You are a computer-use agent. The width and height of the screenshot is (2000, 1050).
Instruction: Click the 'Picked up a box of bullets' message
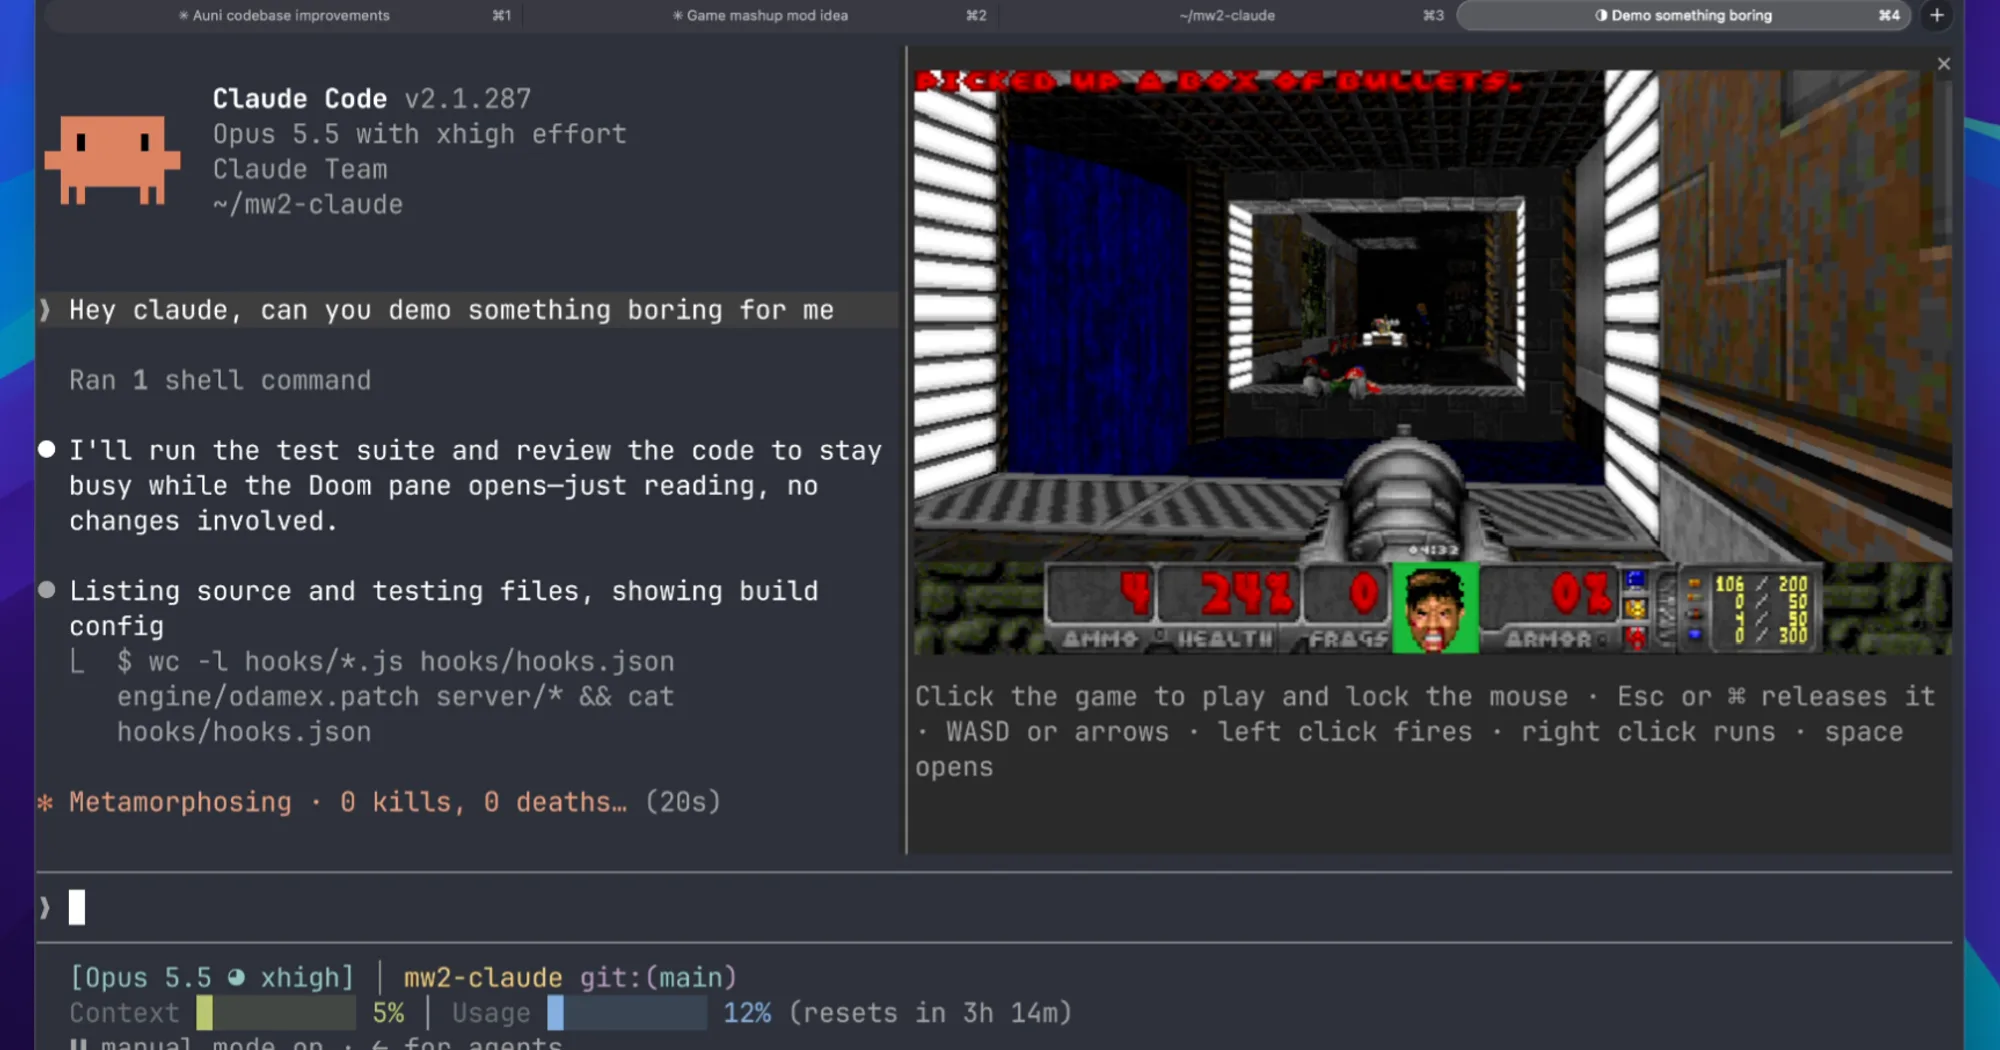(x=1219, y=81)
